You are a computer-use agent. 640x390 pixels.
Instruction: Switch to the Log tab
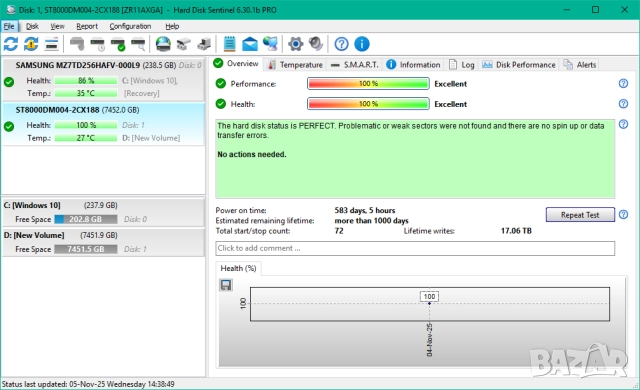(462, 64)
